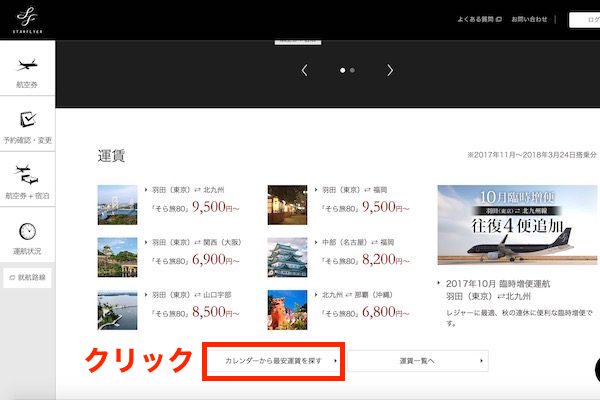The image size is (600, 400).
Task: Open 2017年10月 臨時増便運航 news link
Action: [498, 290]
